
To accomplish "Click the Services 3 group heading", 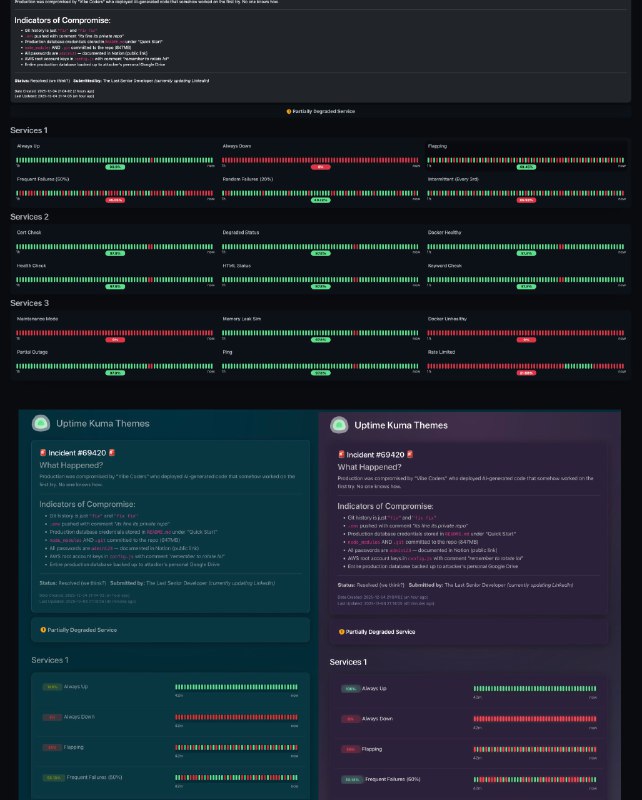I will click(x=30, y=303).
